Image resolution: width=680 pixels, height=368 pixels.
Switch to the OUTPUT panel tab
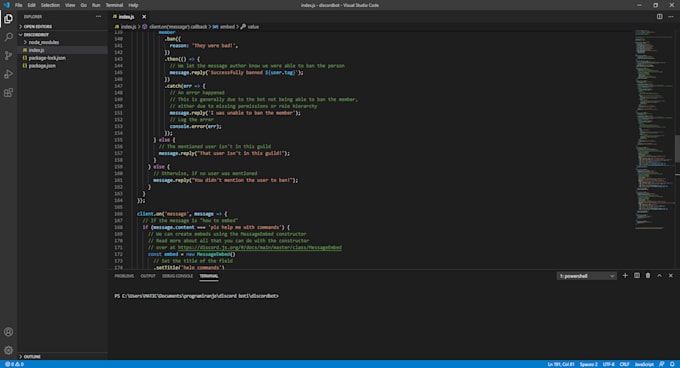[x=148, y=276]
